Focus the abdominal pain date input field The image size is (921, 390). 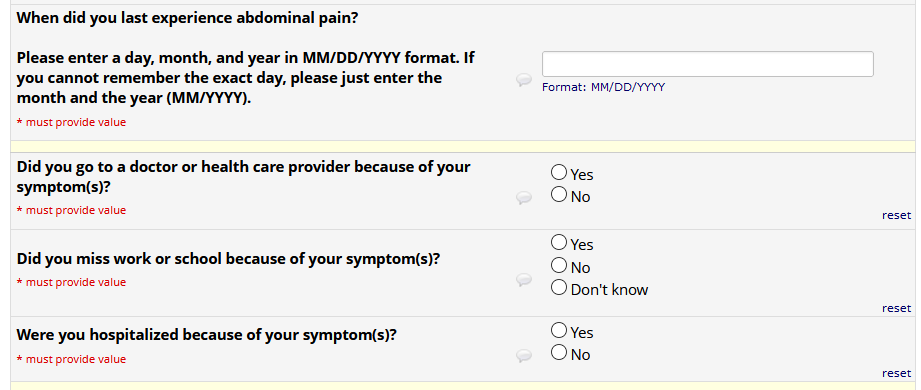(707, 64)
